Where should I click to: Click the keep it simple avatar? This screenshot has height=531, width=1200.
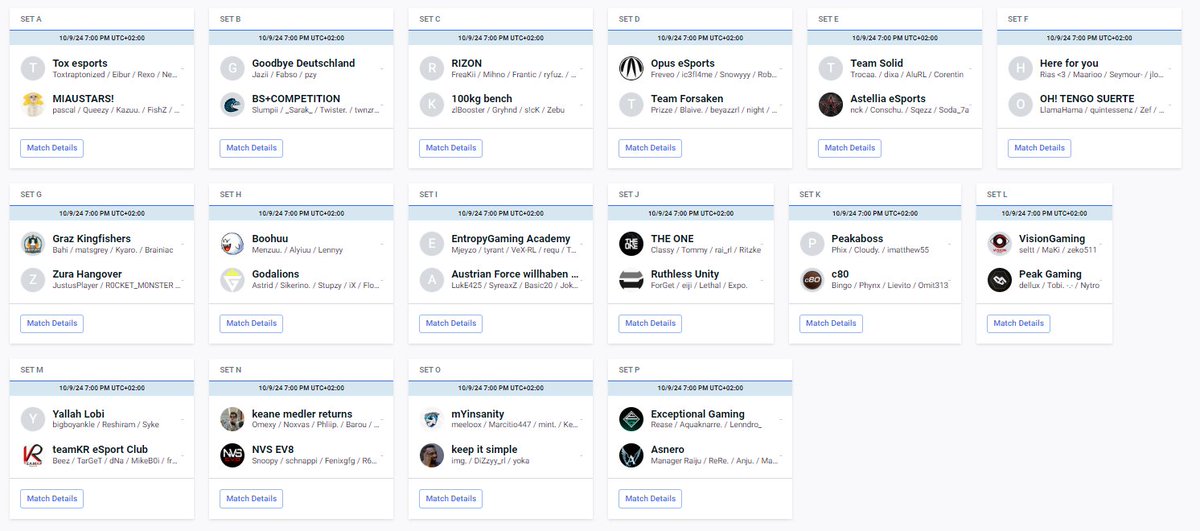click(x=432, y=455)
